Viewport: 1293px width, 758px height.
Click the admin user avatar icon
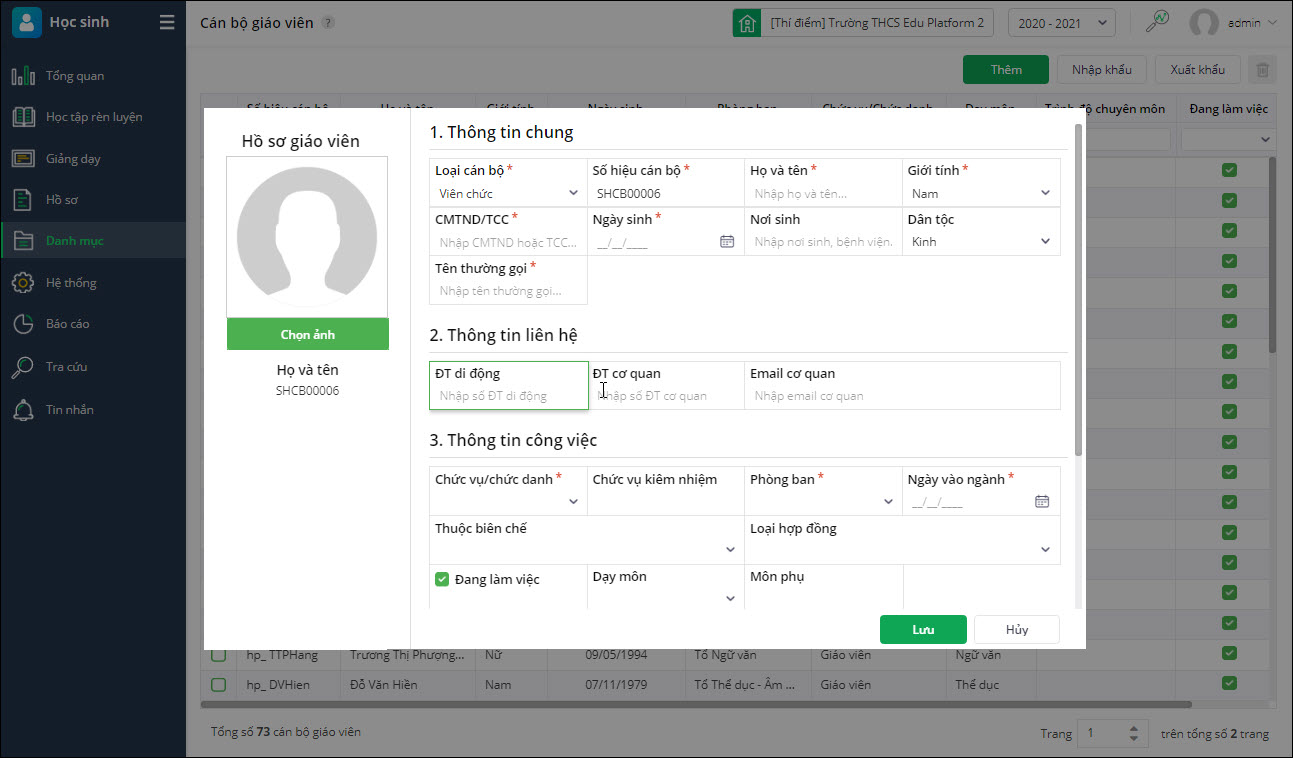click(x=1204, y=23)
